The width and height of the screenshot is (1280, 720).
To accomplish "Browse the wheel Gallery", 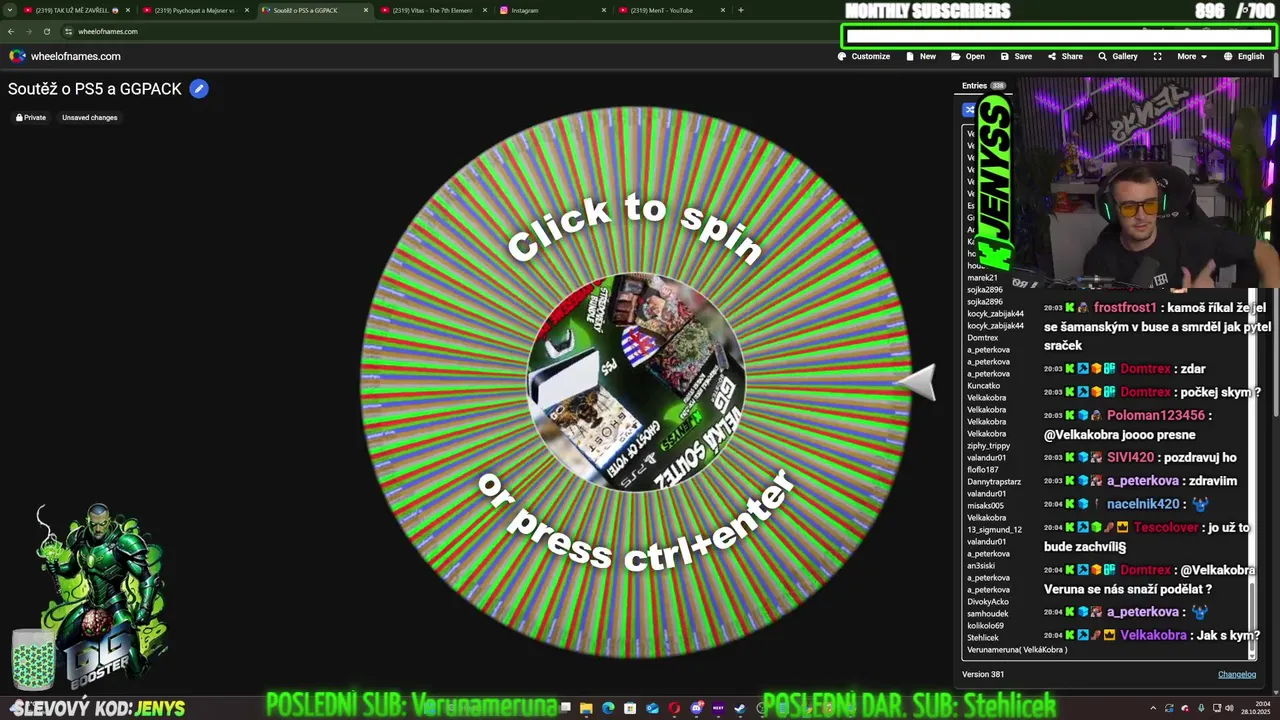I will pyautogui.click(x=1118, y=56).
